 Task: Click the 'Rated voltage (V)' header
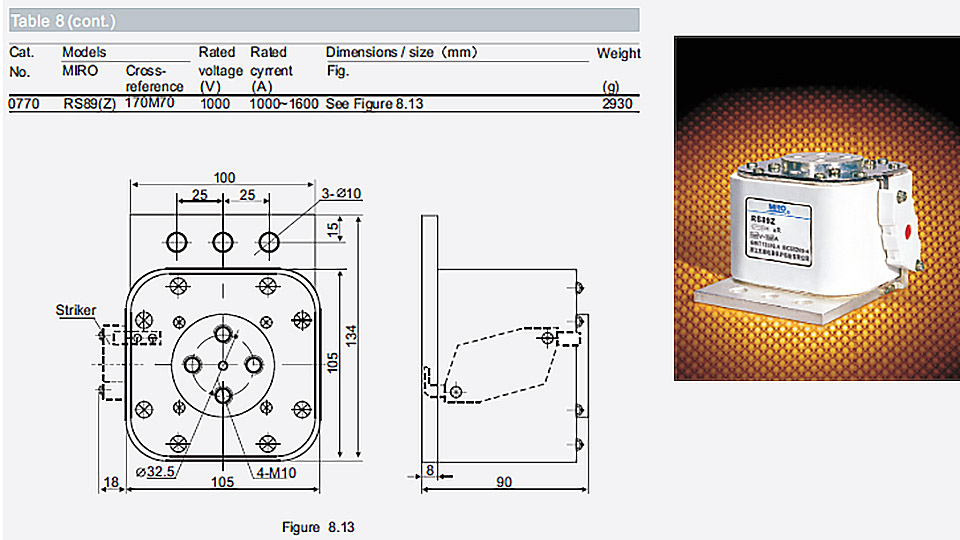(x=220, y=69)
